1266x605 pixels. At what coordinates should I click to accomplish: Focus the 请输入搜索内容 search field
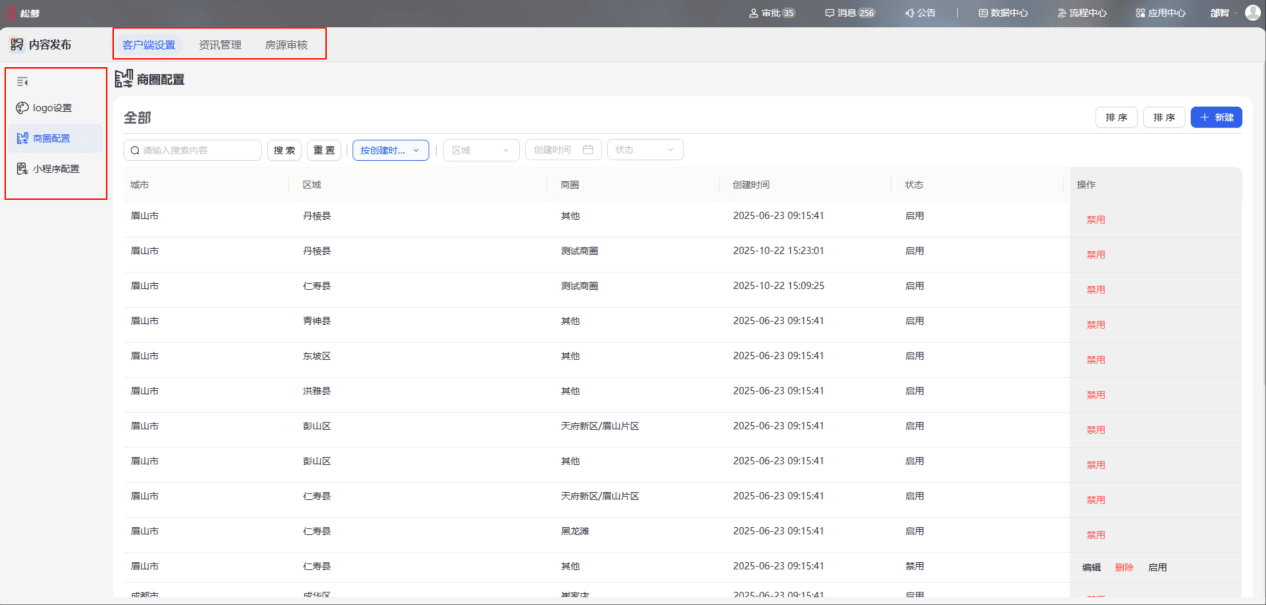(192, 150)
